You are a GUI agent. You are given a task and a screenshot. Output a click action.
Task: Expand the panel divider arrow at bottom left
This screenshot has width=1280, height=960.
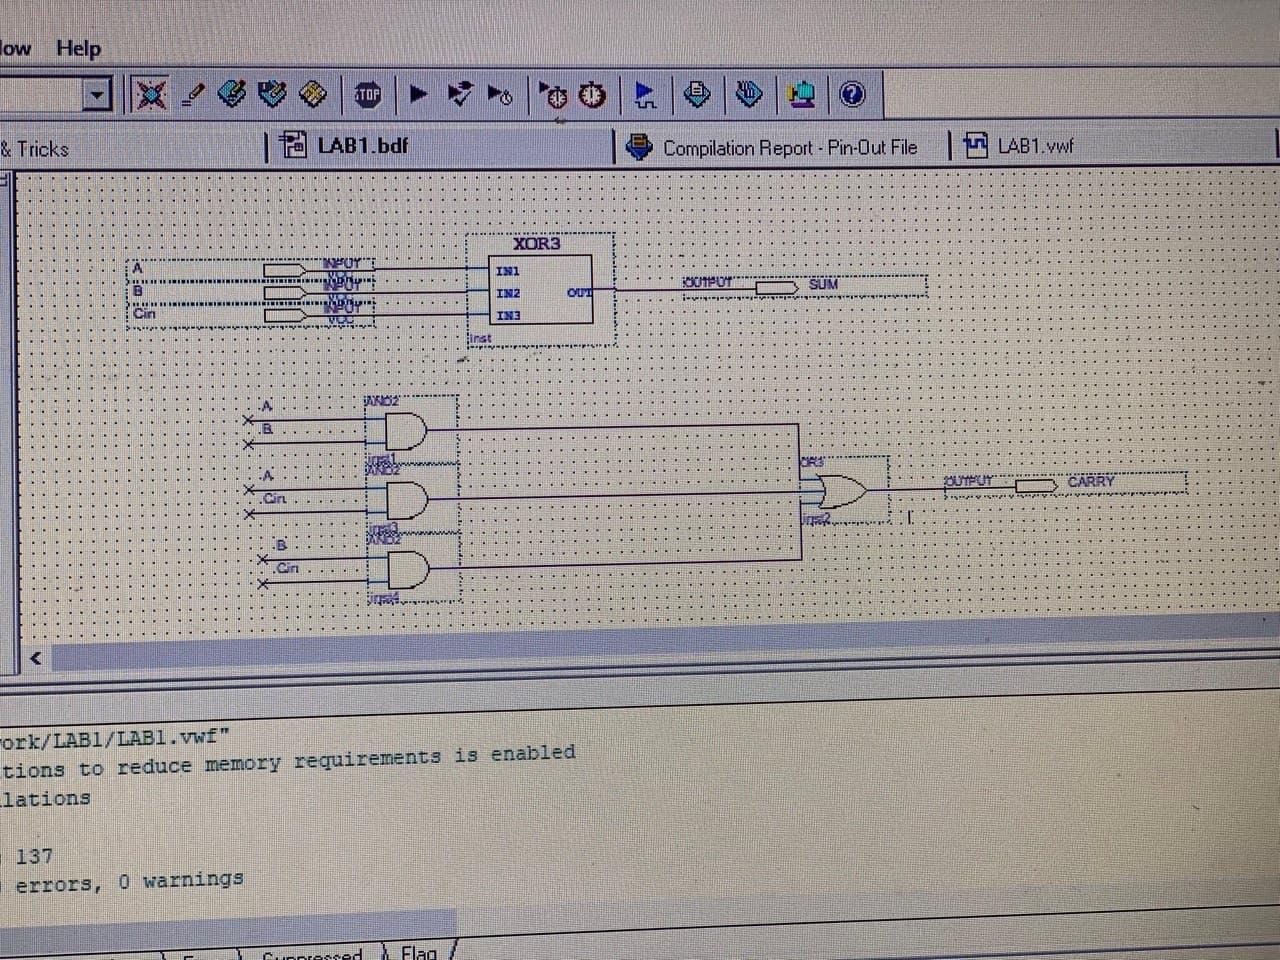pyautogui.click(x=35, y=656)
